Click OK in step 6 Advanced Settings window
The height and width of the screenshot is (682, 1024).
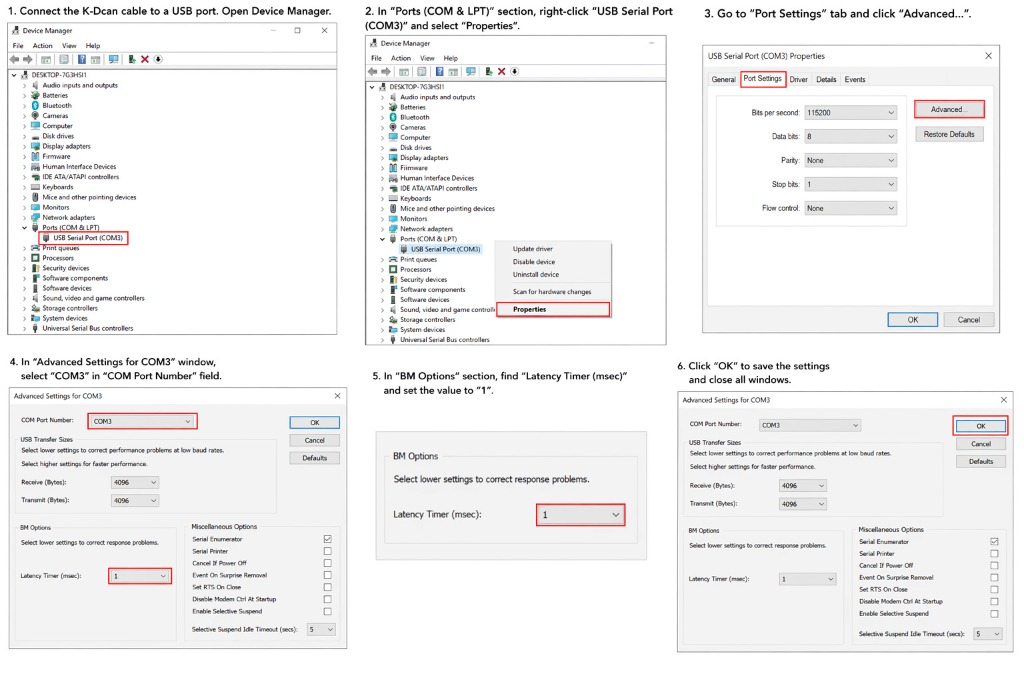click(980, 426)
